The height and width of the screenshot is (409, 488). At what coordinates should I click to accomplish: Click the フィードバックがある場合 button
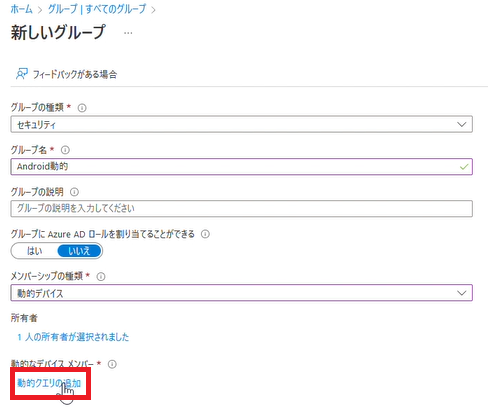coord(67,74)
